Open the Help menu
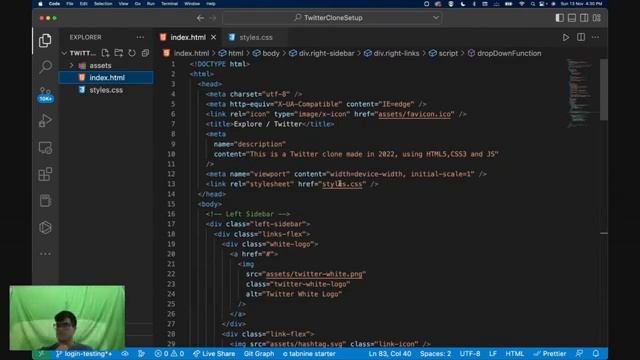This screenshot has height=360, width=640. 211,4
